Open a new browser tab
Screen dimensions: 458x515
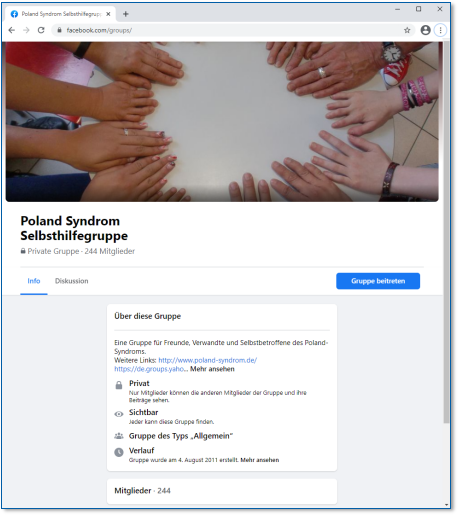pyautogui.click(x=126, y=14)
